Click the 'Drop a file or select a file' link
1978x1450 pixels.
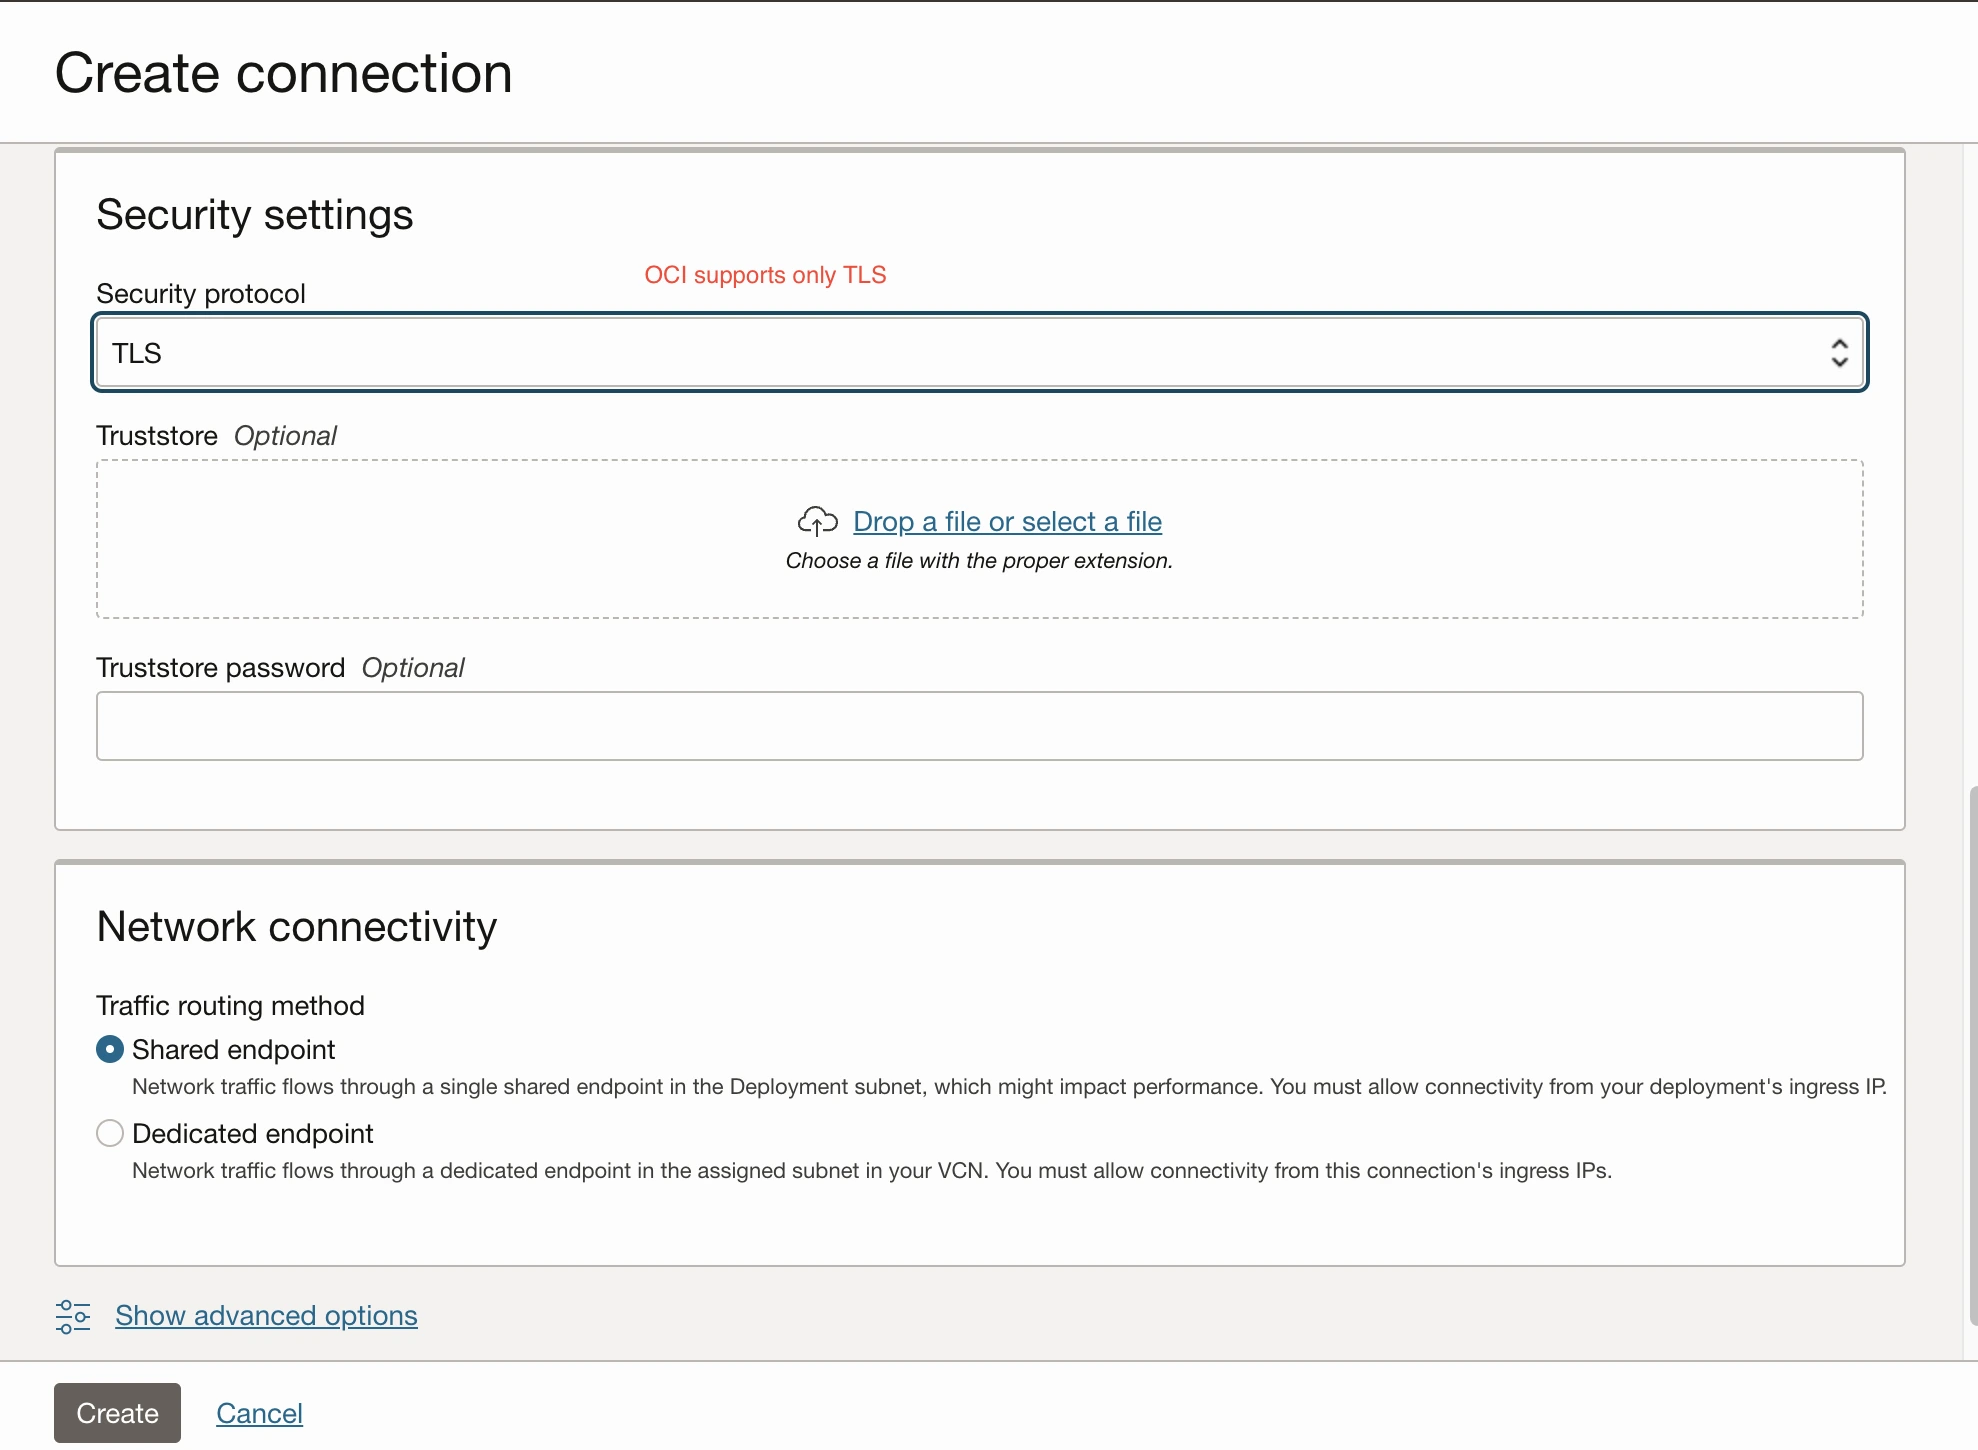click(1006, 521)
